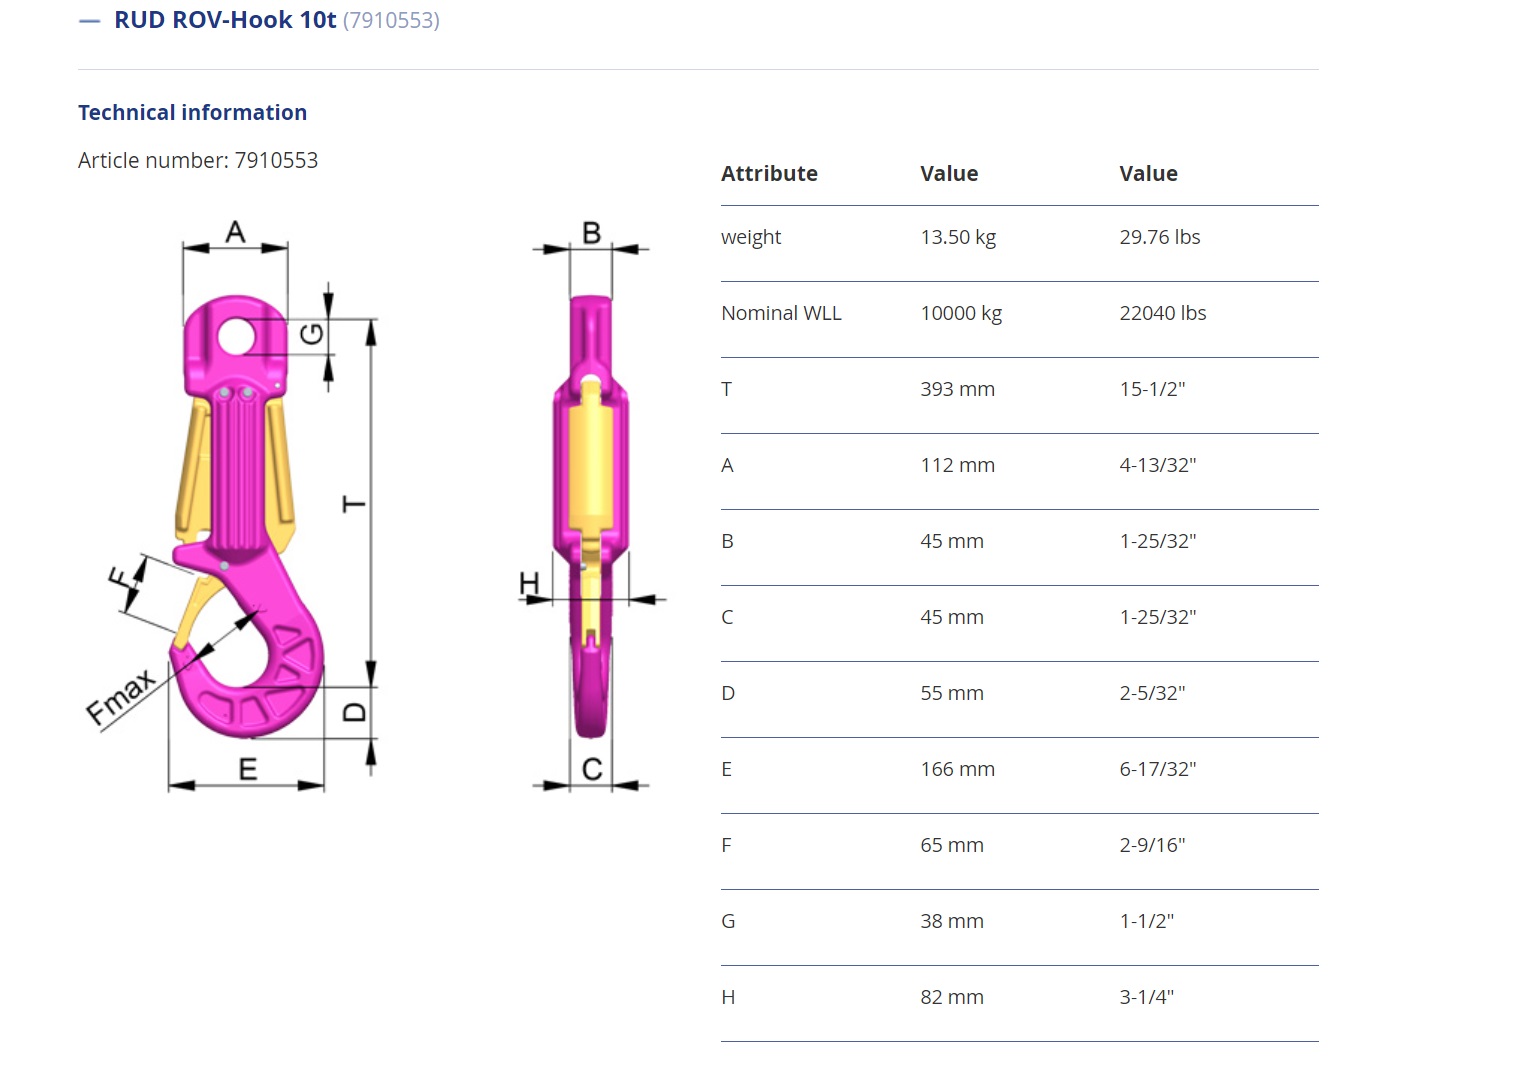Collapse the RUD ROV-Hook 10t section dash
Viewport: 1536px width, 1074px height.
(90, 21)
